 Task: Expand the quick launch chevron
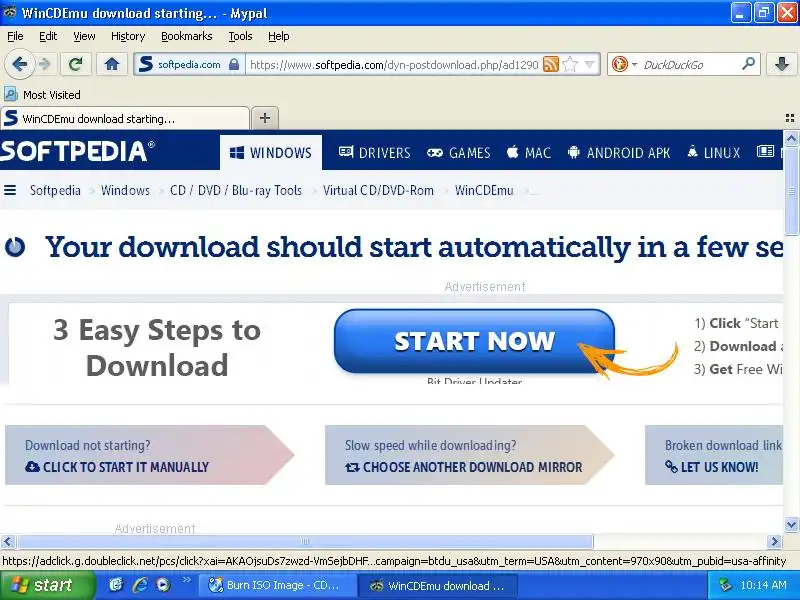(186, 580)
